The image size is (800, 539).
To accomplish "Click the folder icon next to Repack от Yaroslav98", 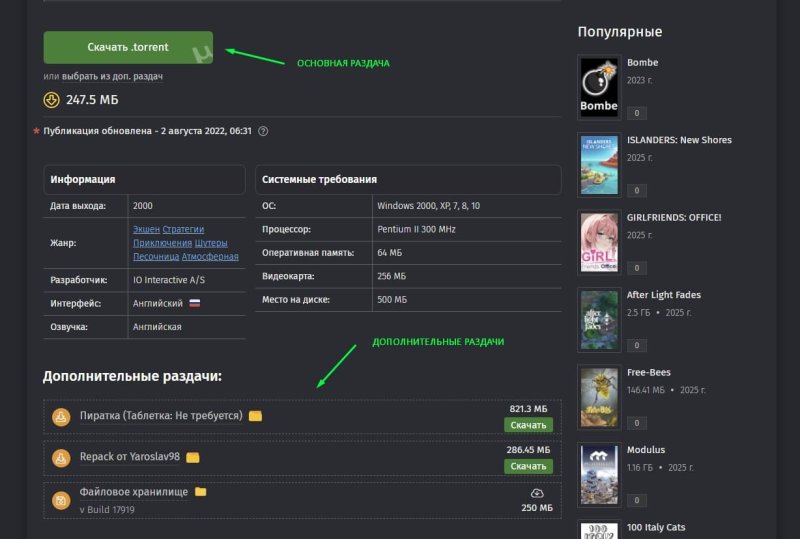I will point(193,457).
